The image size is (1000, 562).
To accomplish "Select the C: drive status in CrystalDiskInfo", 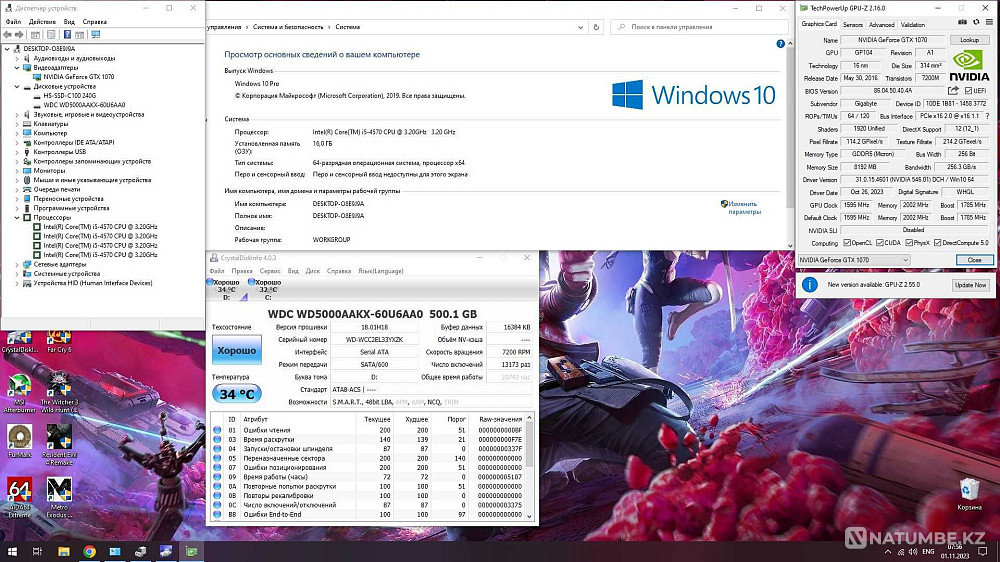I will [265, 290].
